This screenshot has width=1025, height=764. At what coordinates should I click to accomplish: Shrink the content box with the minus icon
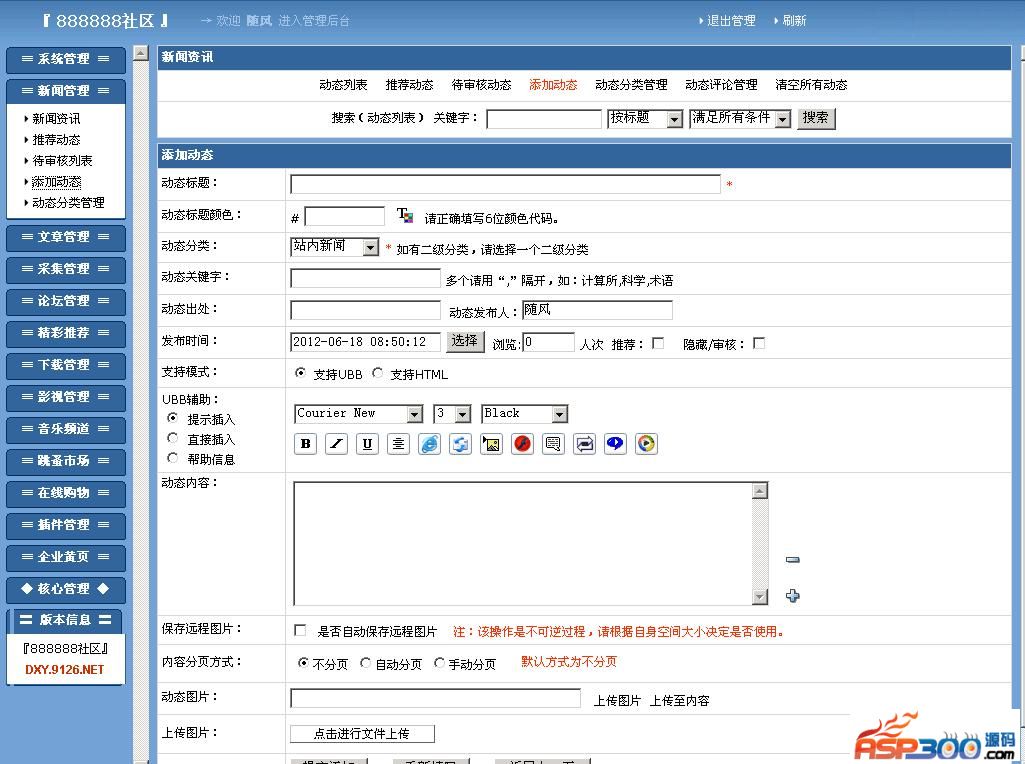[792, 559]
